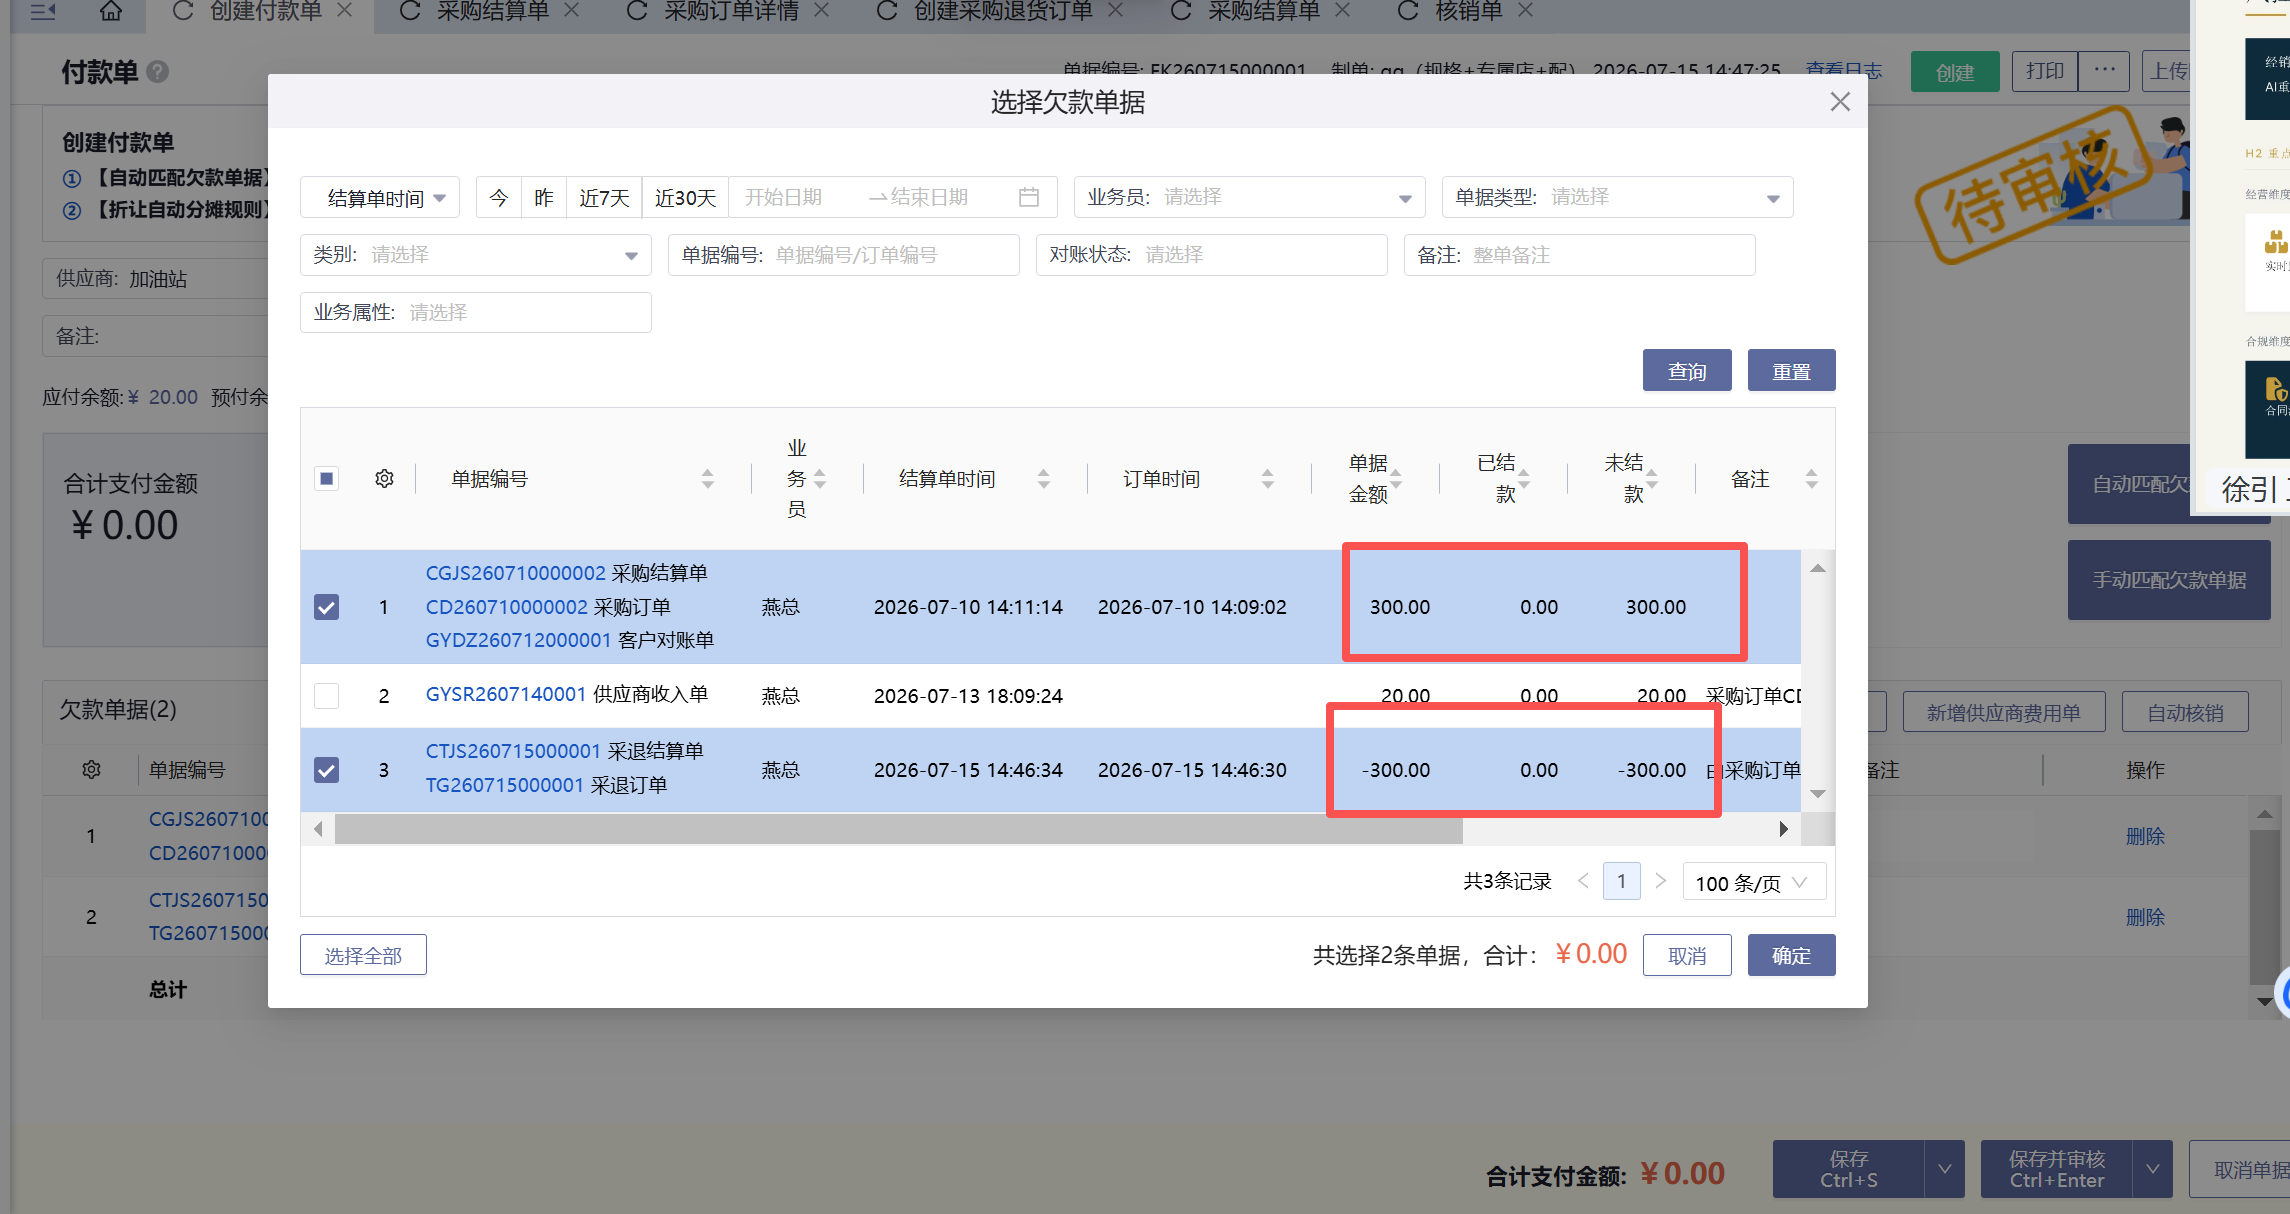Switch to the 创建采购退货订单 tab
The image size is (2290, 1214).
(1003, 11)
